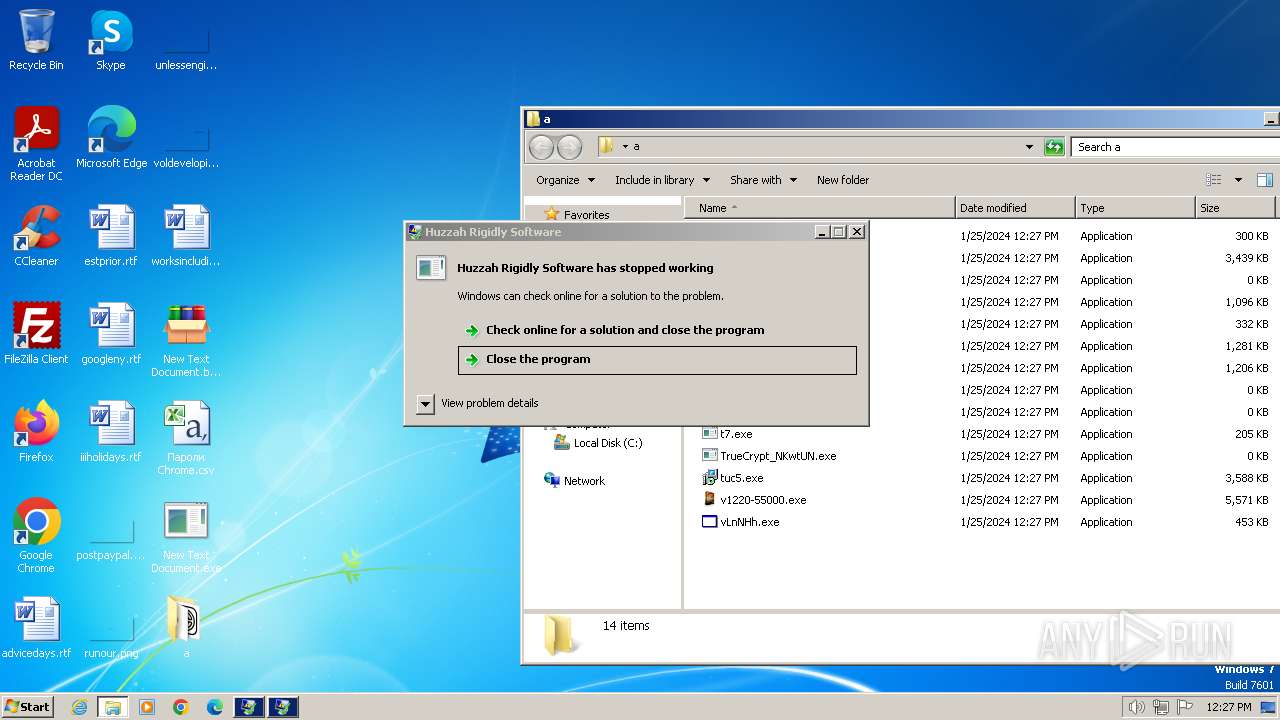Open the Recycle Bin desktop icon

(x=36, y=40)
